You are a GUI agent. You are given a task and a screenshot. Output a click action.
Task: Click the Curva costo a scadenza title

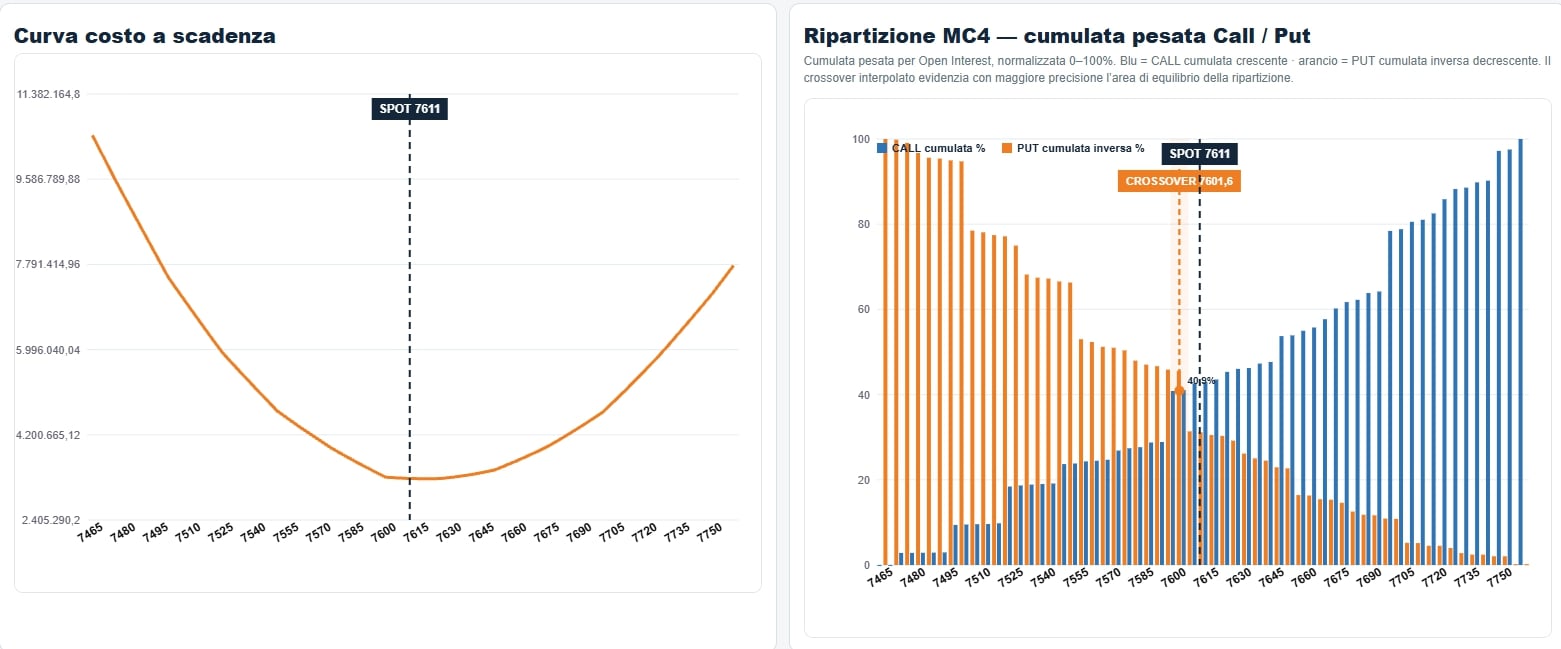pyautogui.click(x=144, y=36)
